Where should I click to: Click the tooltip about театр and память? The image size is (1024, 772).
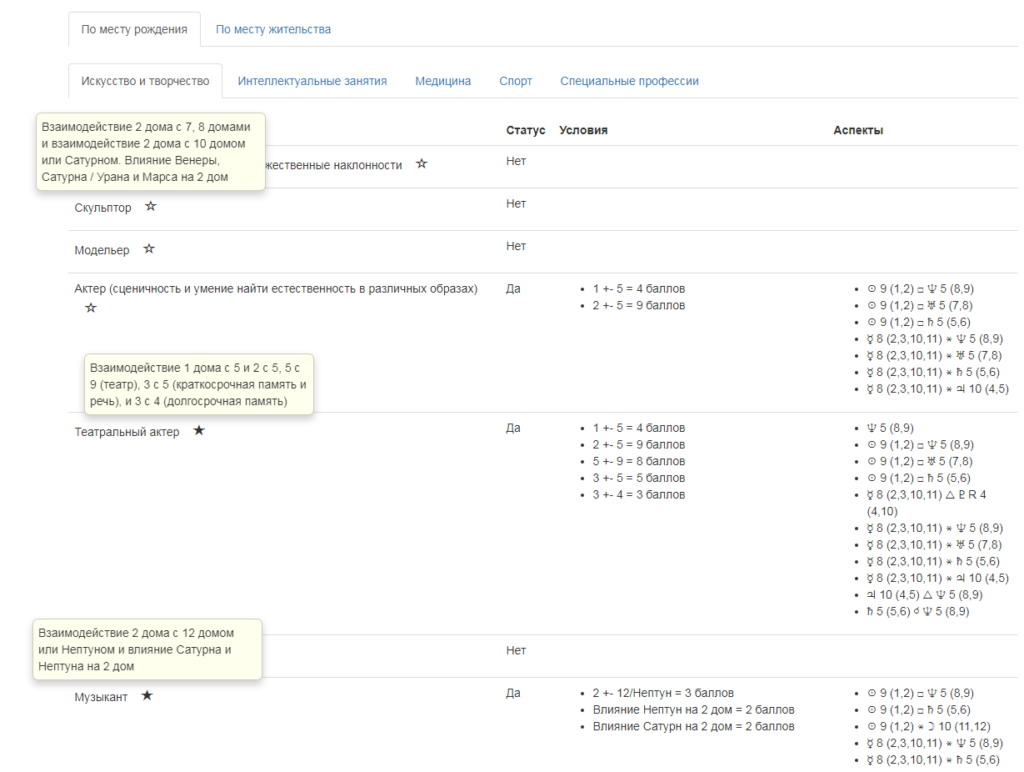point(198,383)
